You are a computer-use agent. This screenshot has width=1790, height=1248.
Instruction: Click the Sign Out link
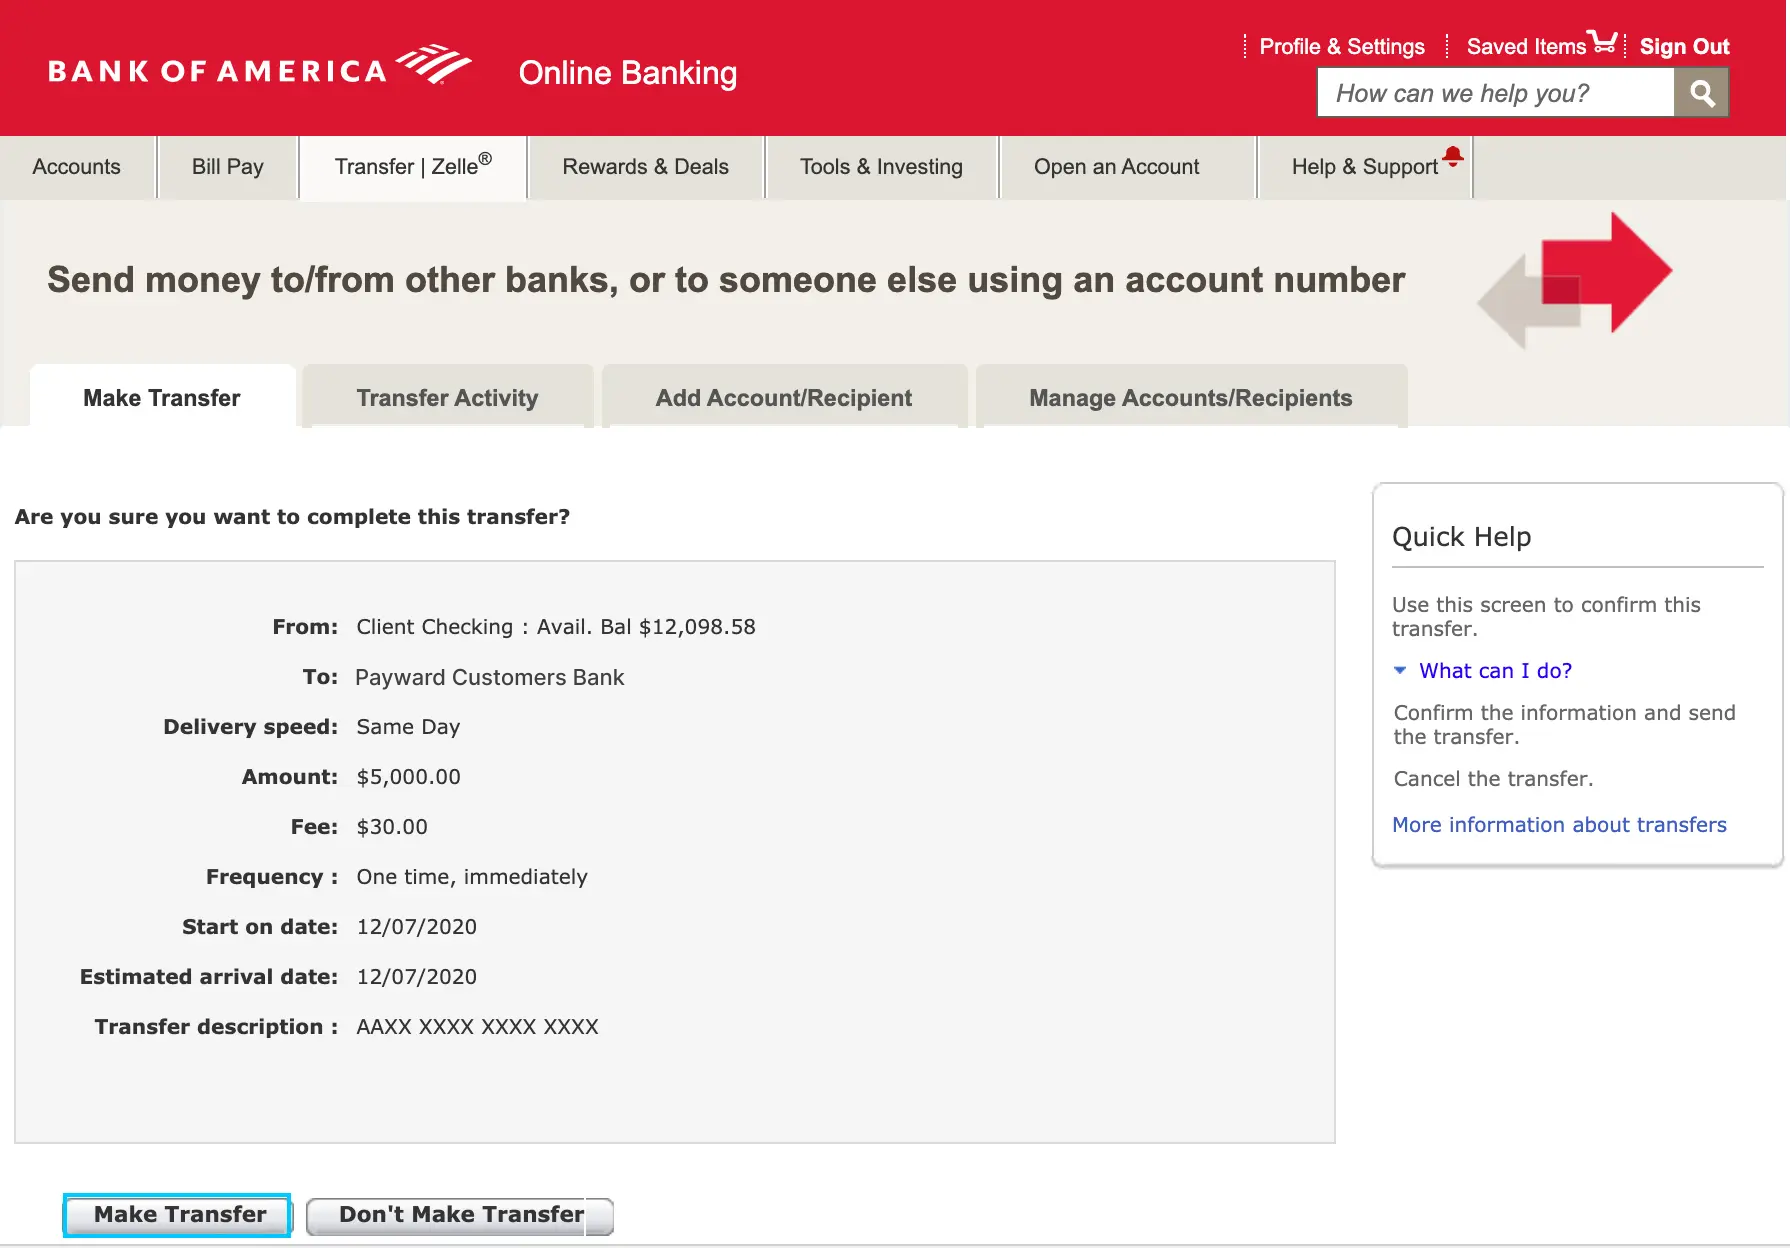point(1685,46)
